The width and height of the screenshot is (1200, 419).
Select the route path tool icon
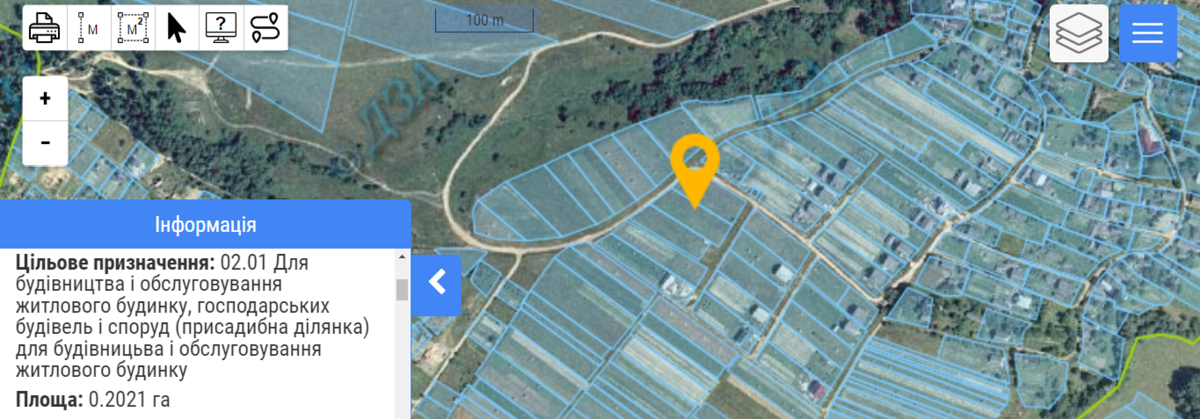coord(265,28)
